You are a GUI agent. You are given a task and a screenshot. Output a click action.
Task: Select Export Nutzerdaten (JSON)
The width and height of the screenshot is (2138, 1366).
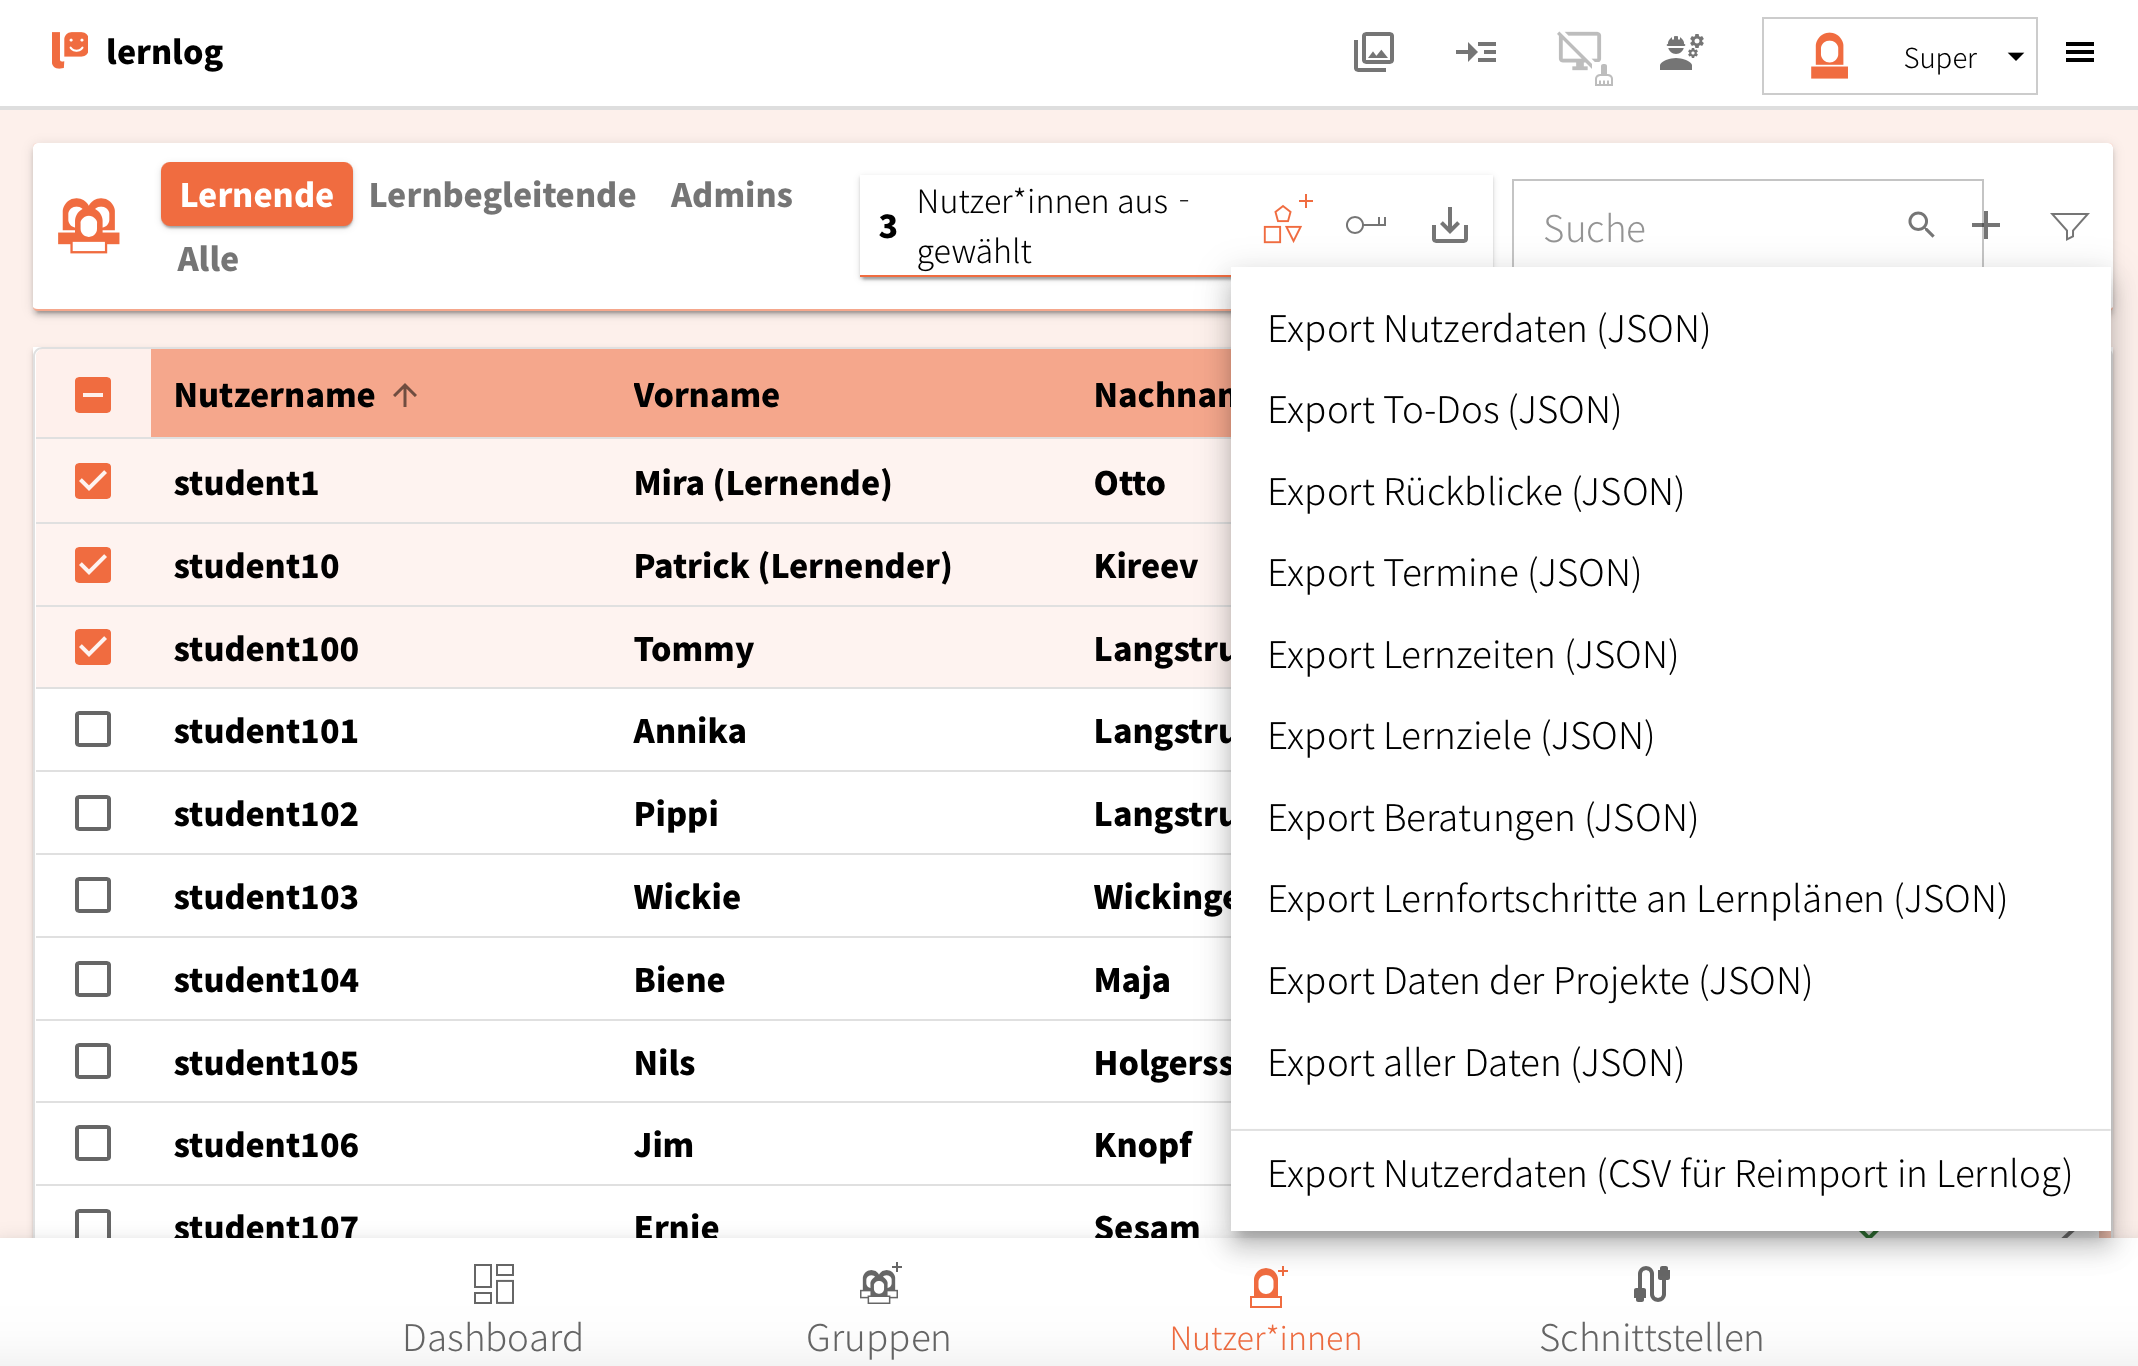tap(1670, 329)
